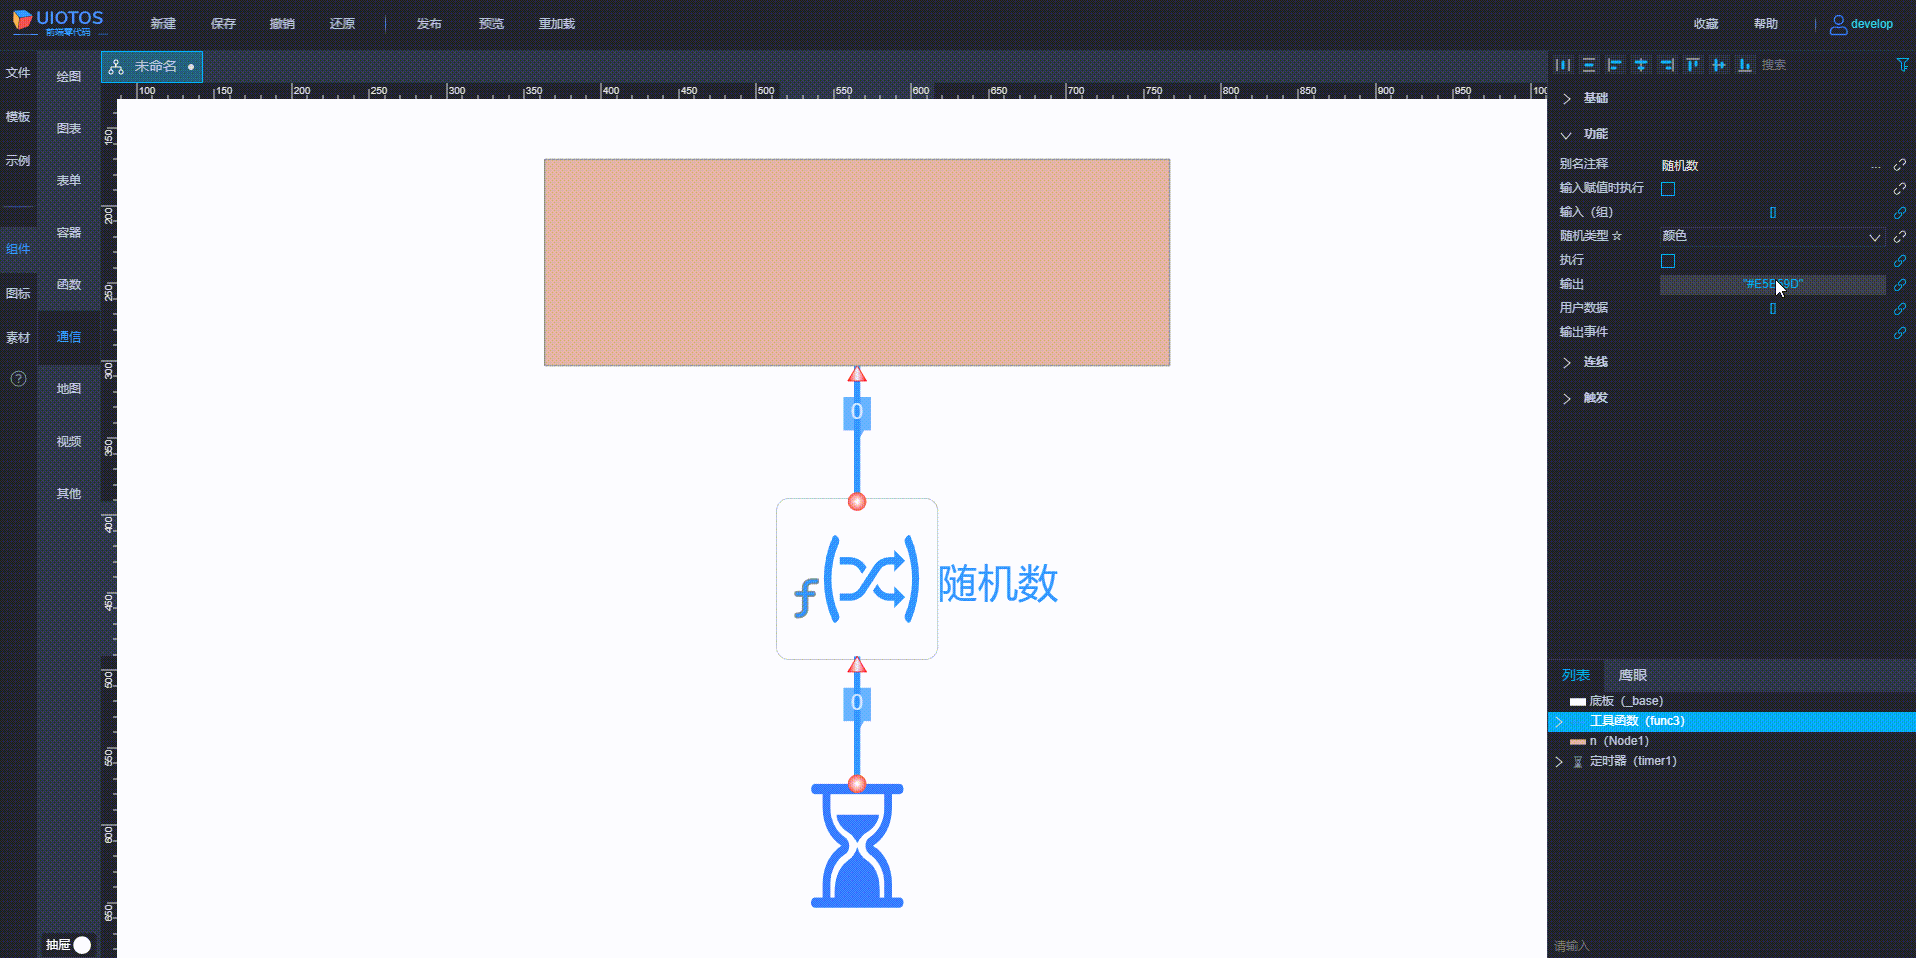Open the 通信 category in component sidebar

pyautogui.click(x=67, y=337)
